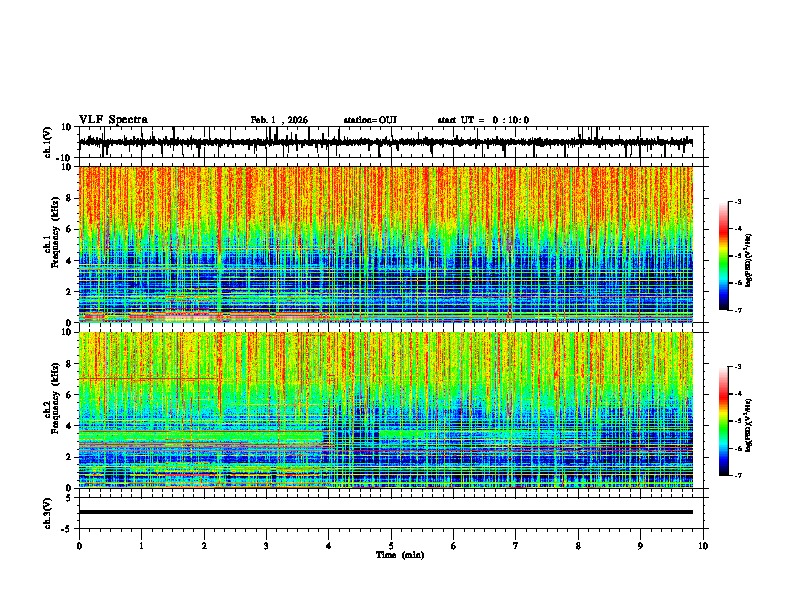Click the ch.1(V) waveform strip at top

pos(386,142)
